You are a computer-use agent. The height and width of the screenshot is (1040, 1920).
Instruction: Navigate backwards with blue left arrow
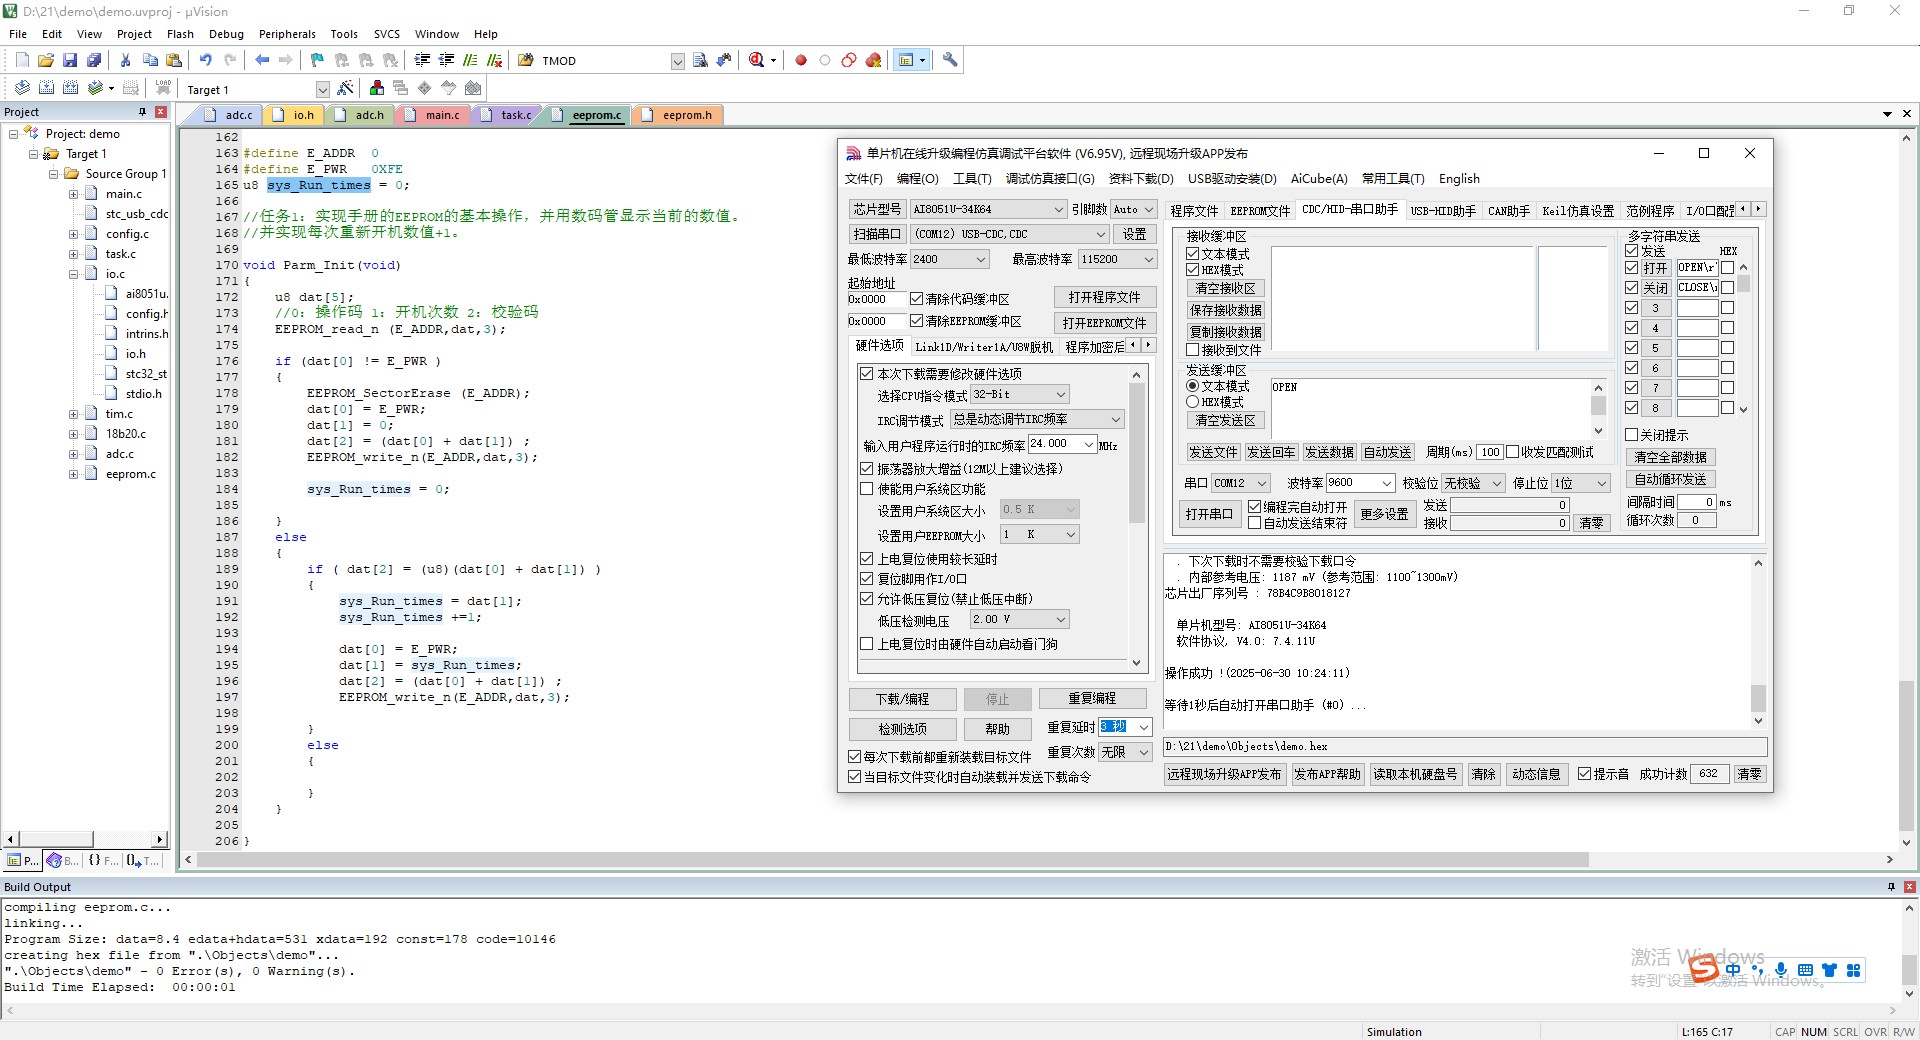click(x=262, y=60)
